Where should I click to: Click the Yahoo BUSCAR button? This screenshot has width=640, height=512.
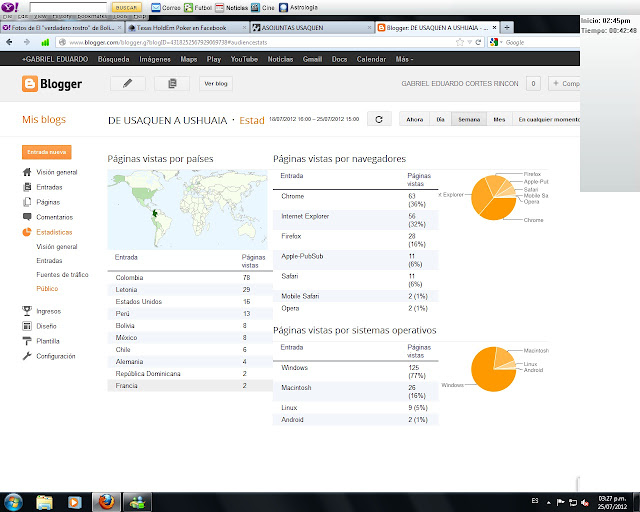[127, 7]
